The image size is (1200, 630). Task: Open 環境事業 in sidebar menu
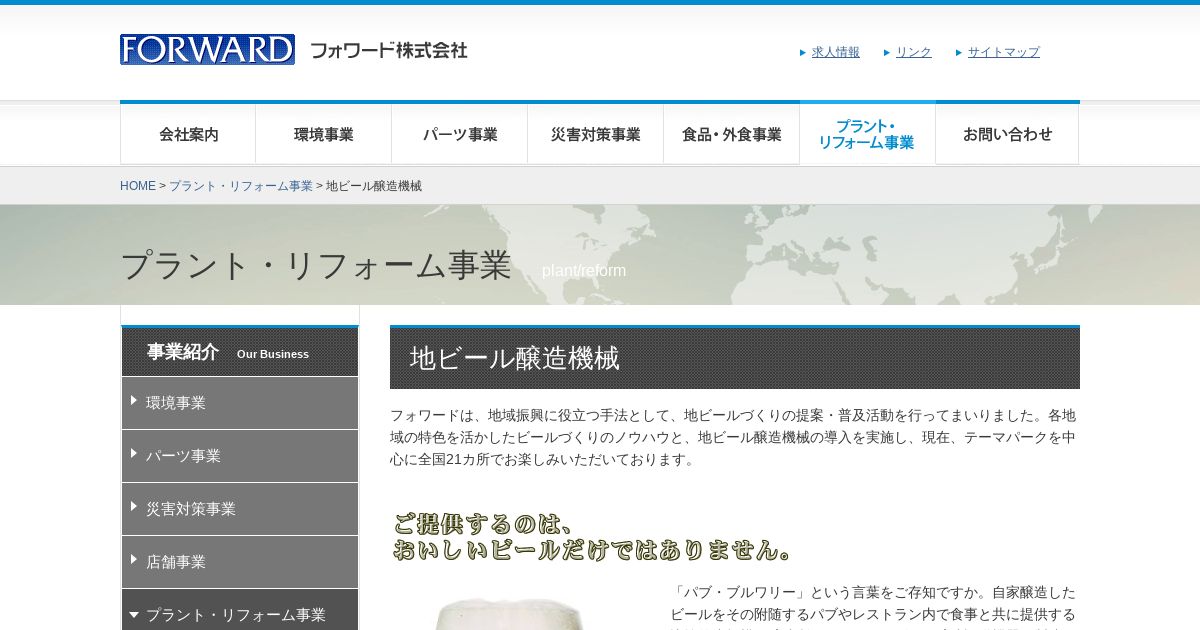click(240, 403)
